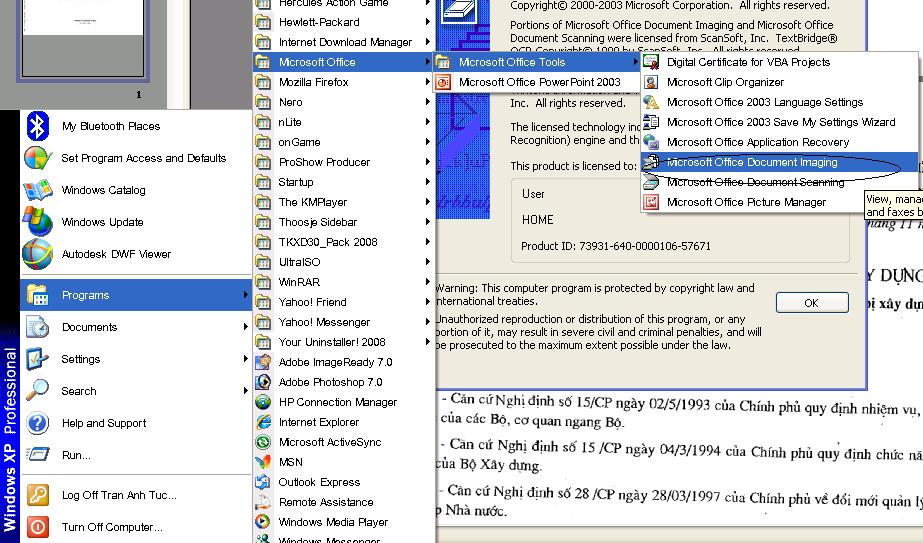Open the nLite program folder
Image resolution: width=923 pixels, height=543 pixels.
344,122
